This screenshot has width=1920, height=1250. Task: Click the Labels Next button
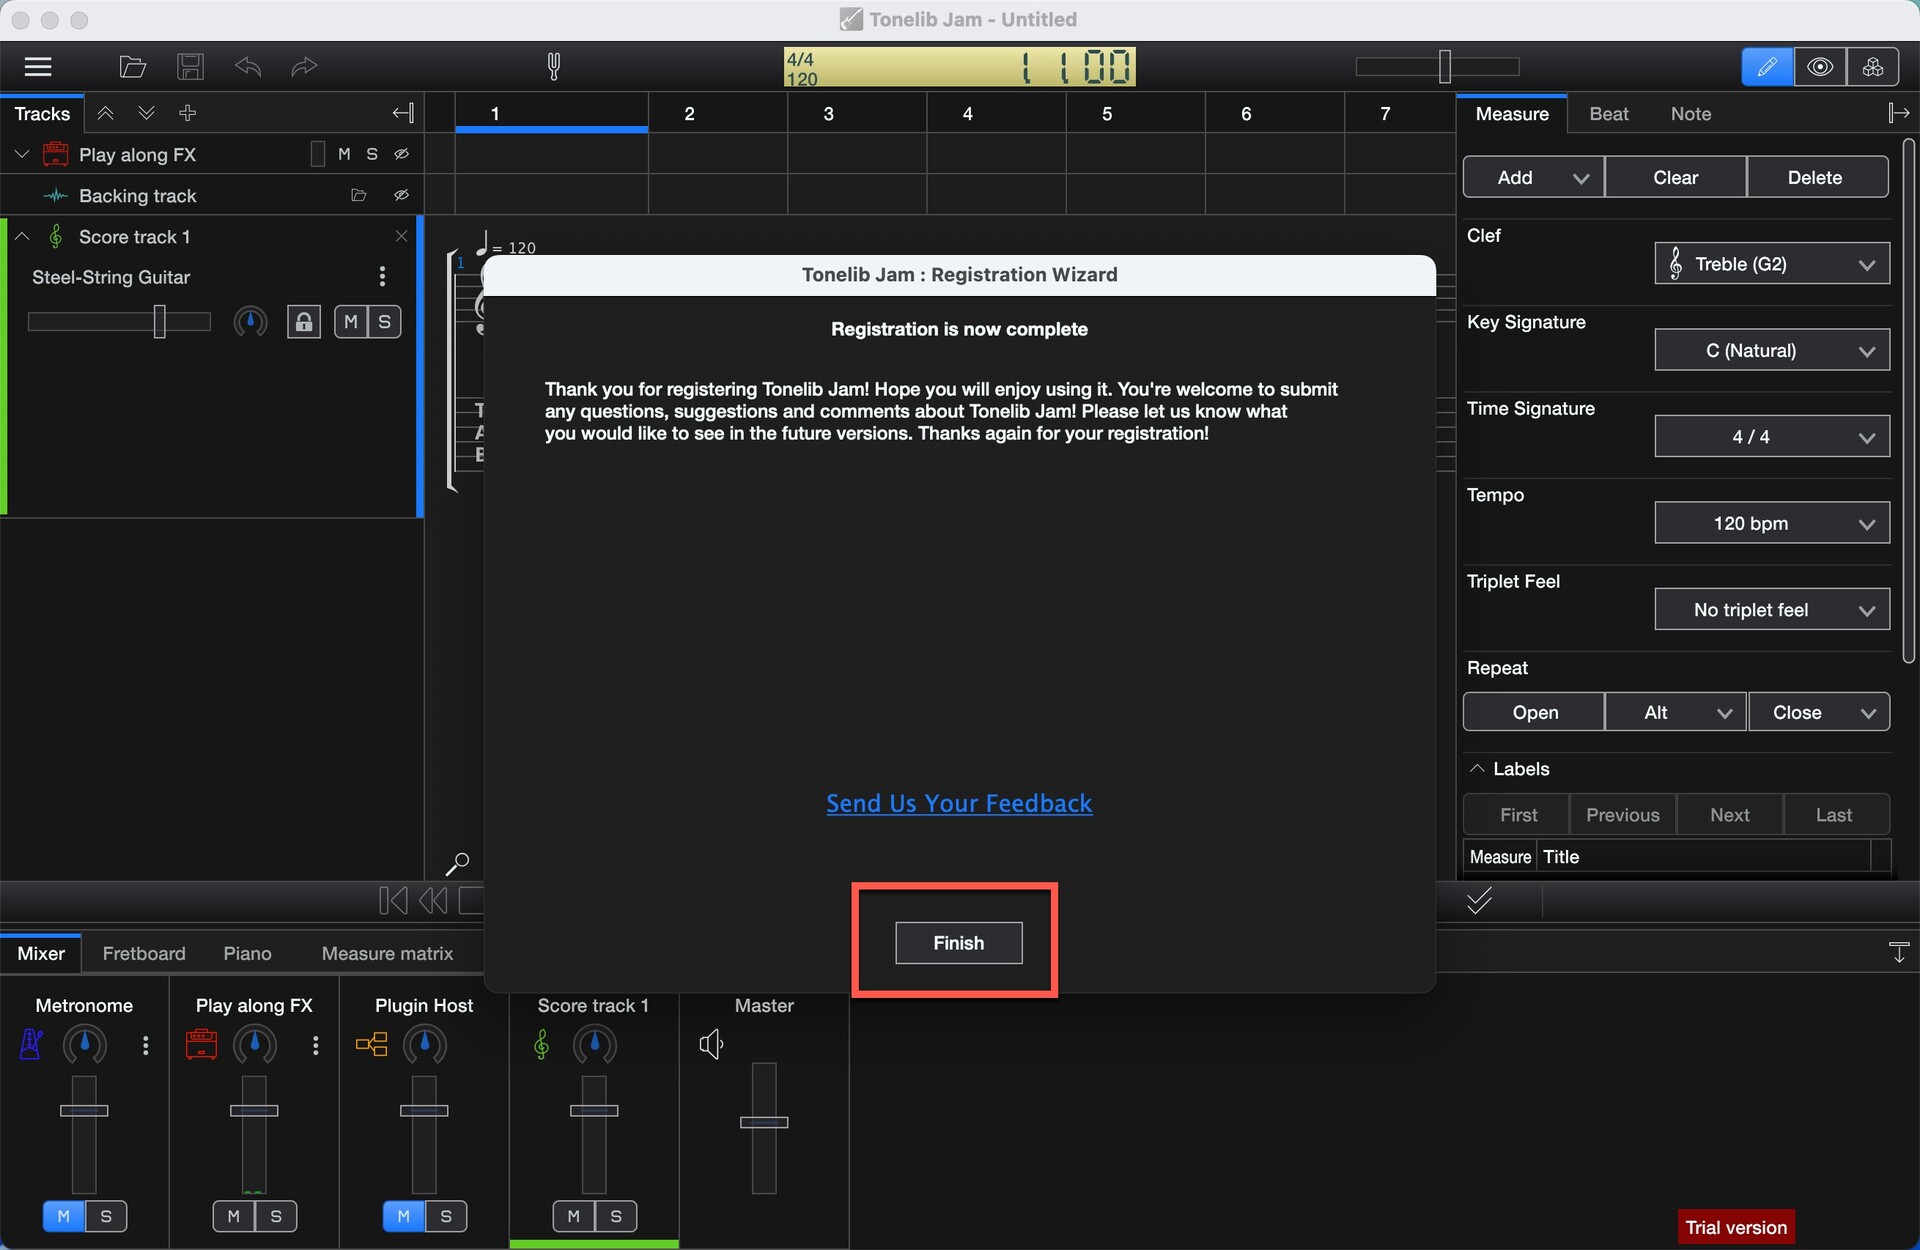tap(1729, 815)
